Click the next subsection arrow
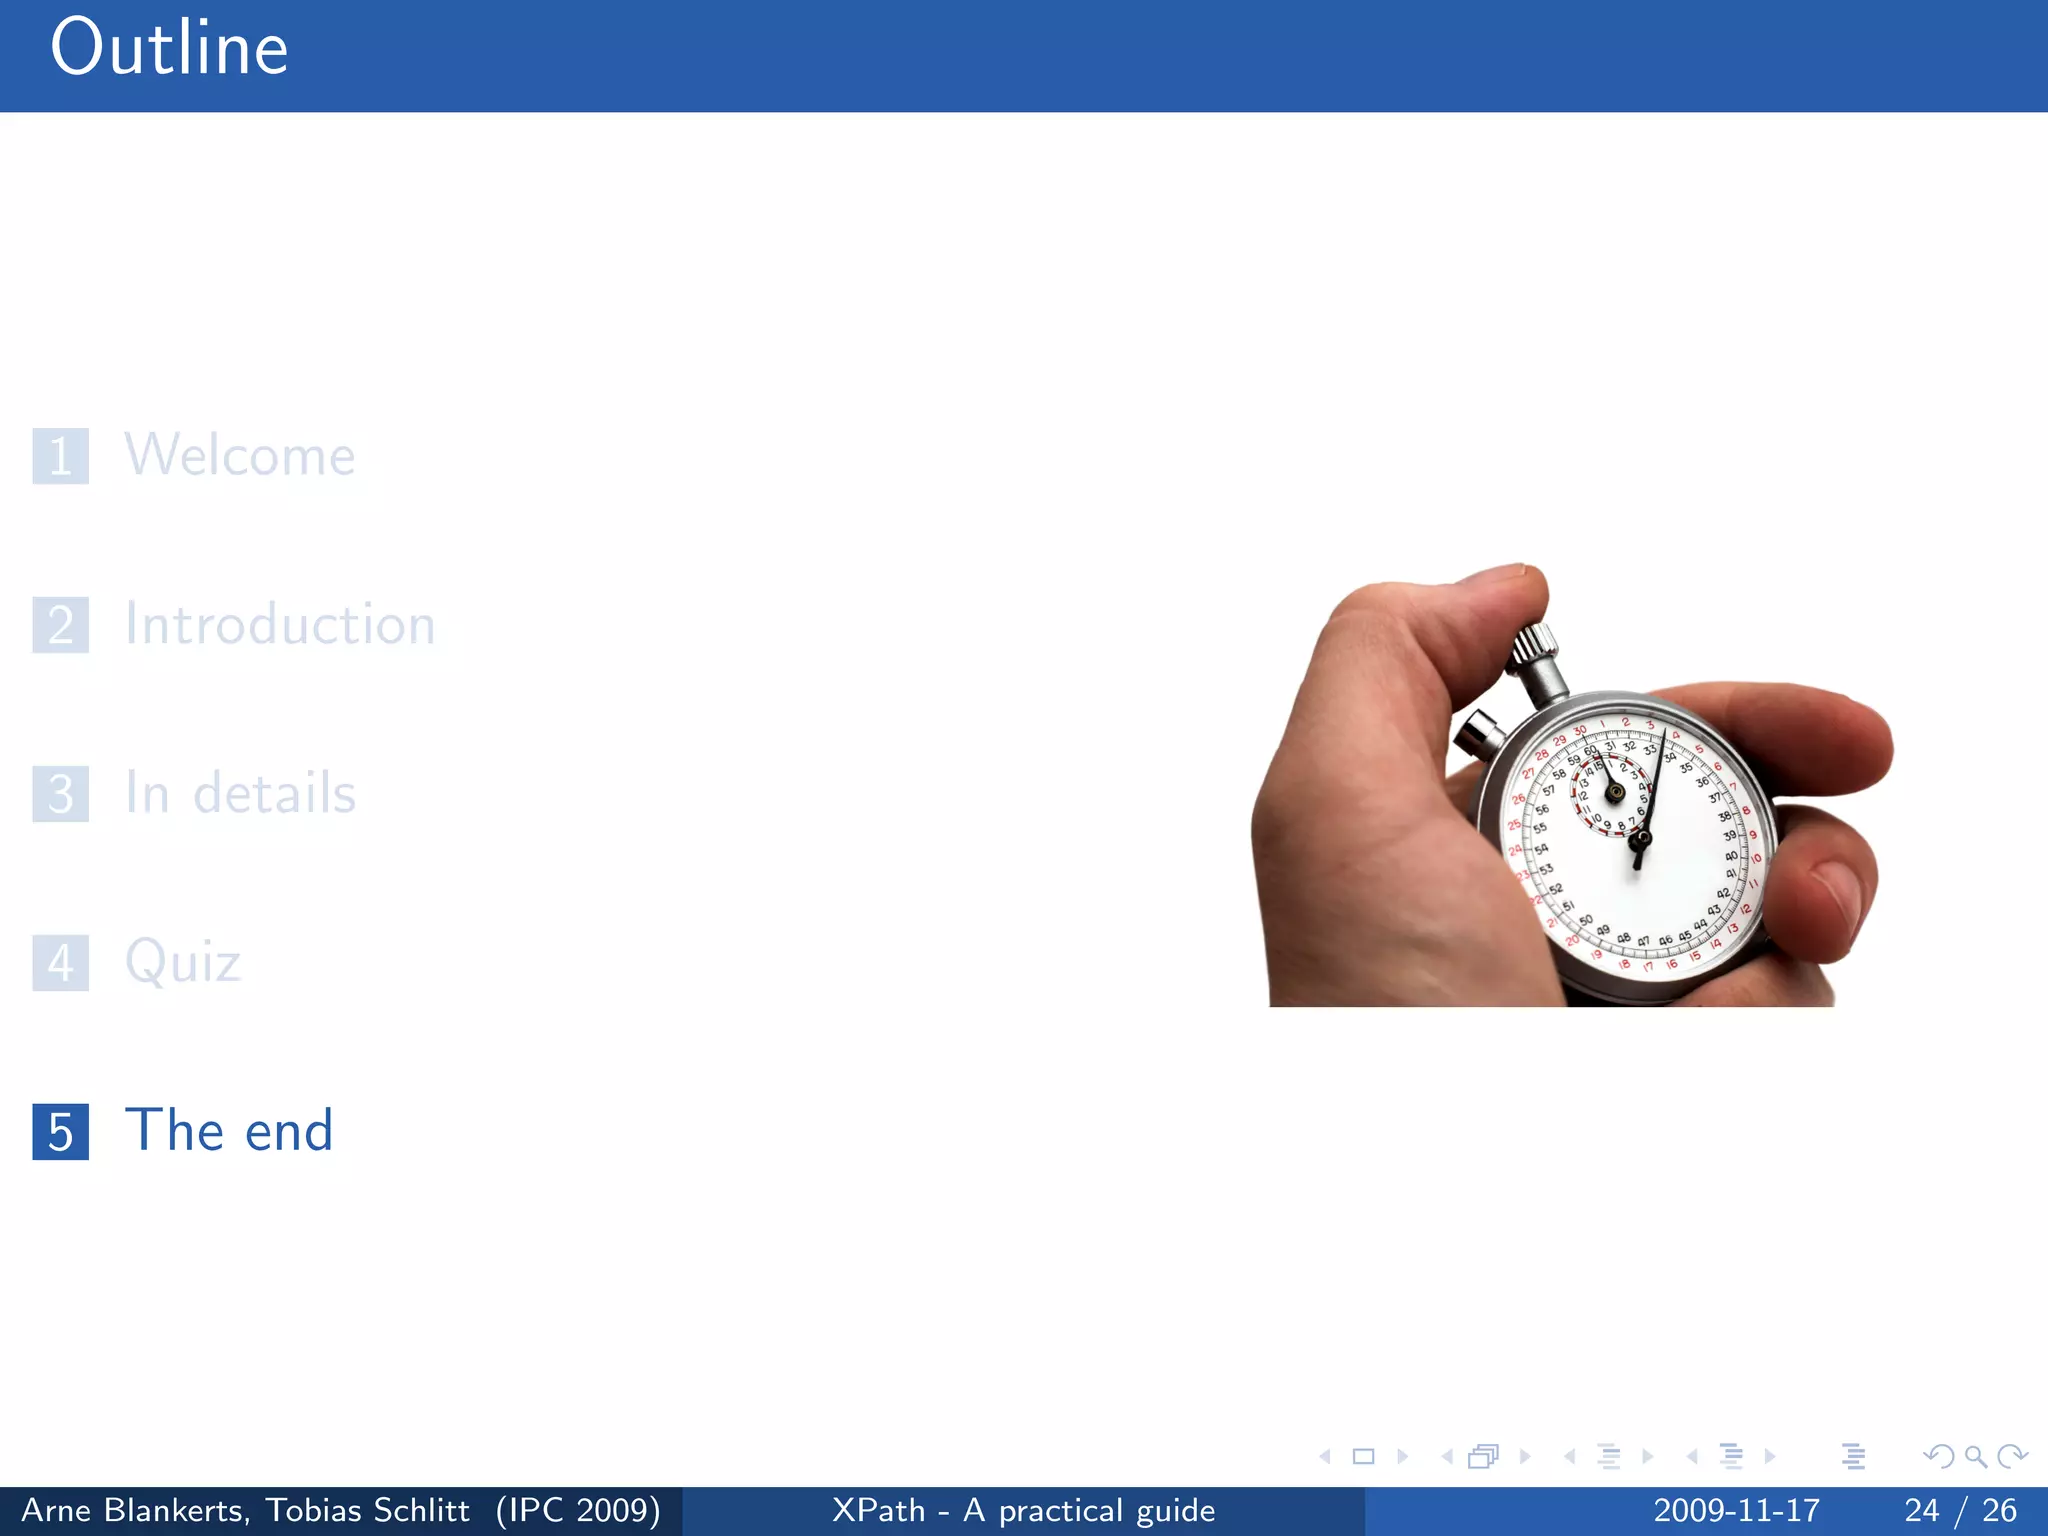This screenshot has width=2048, height=1536. tap(1647, 1457)
